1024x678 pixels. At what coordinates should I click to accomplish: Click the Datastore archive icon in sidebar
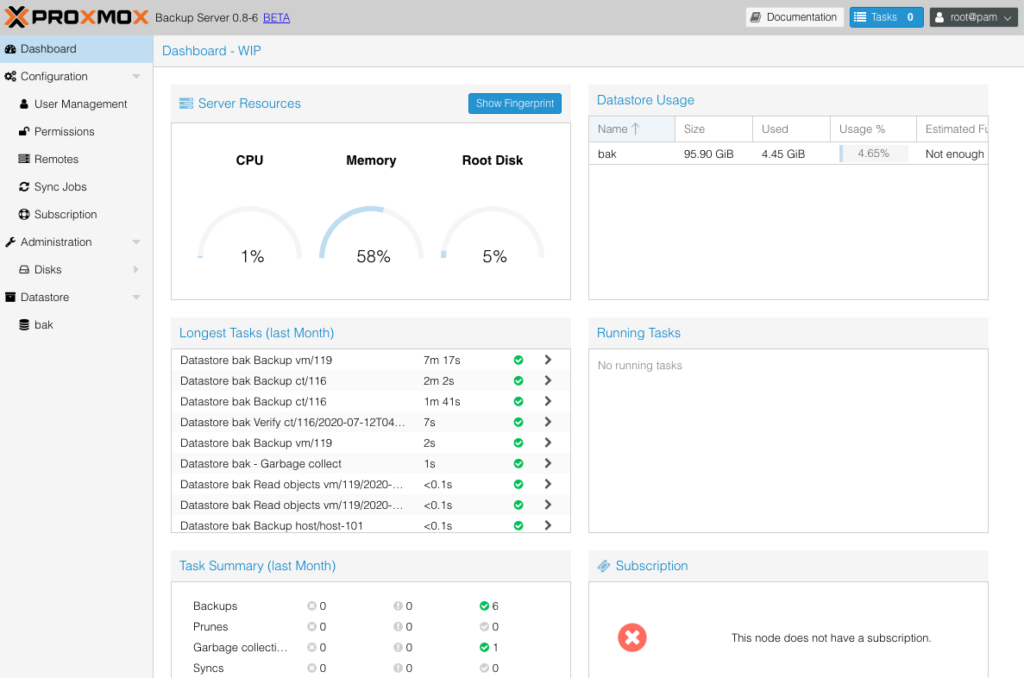coord(10,297)
